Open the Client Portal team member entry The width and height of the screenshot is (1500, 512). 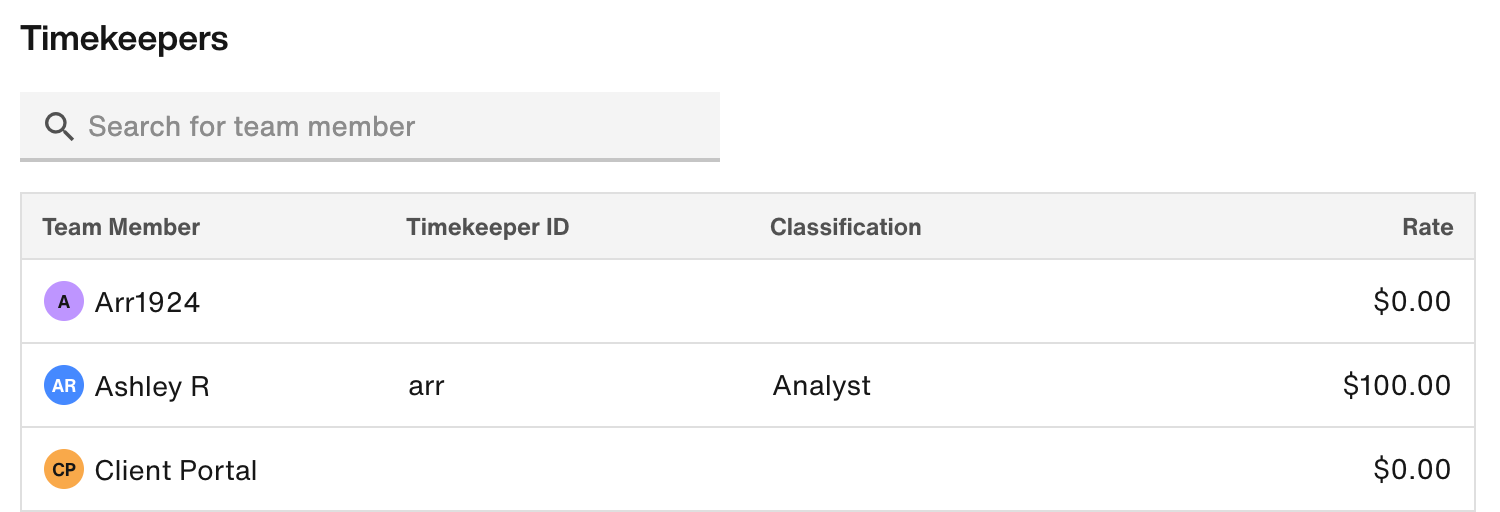[x=176, y=470]
